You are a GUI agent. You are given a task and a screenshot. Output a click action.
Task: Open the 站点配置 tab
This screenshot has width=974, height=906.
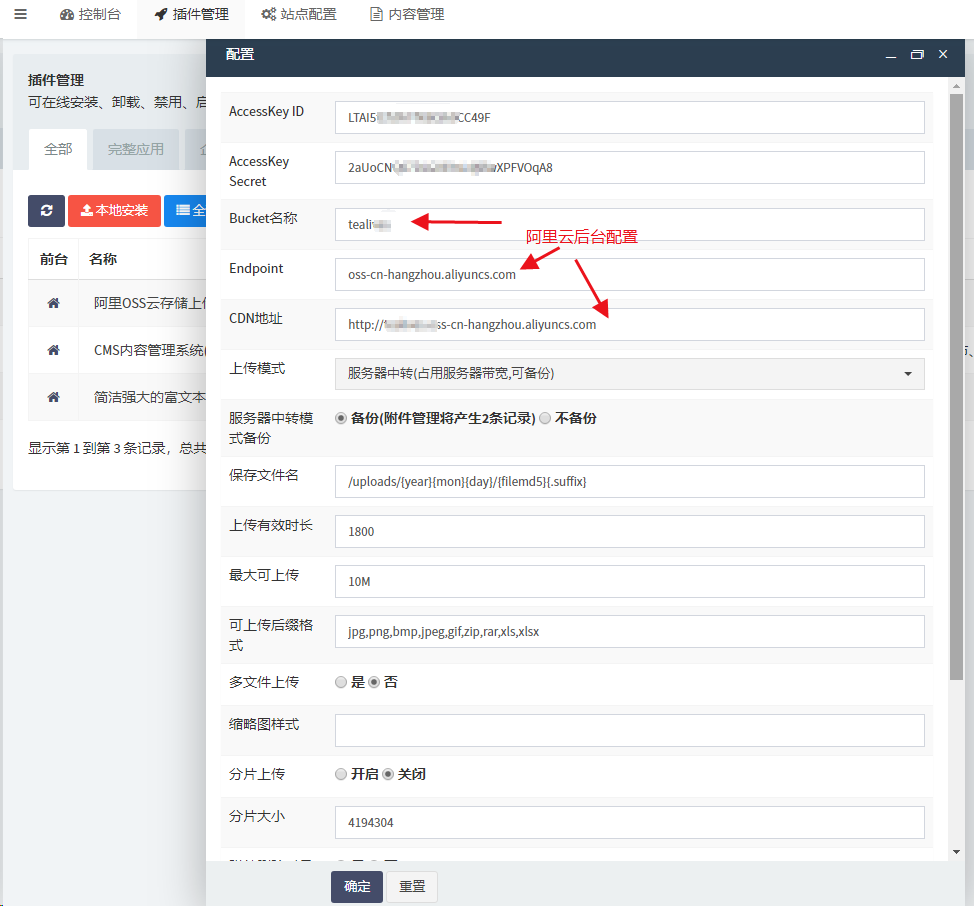click(299, 14)
